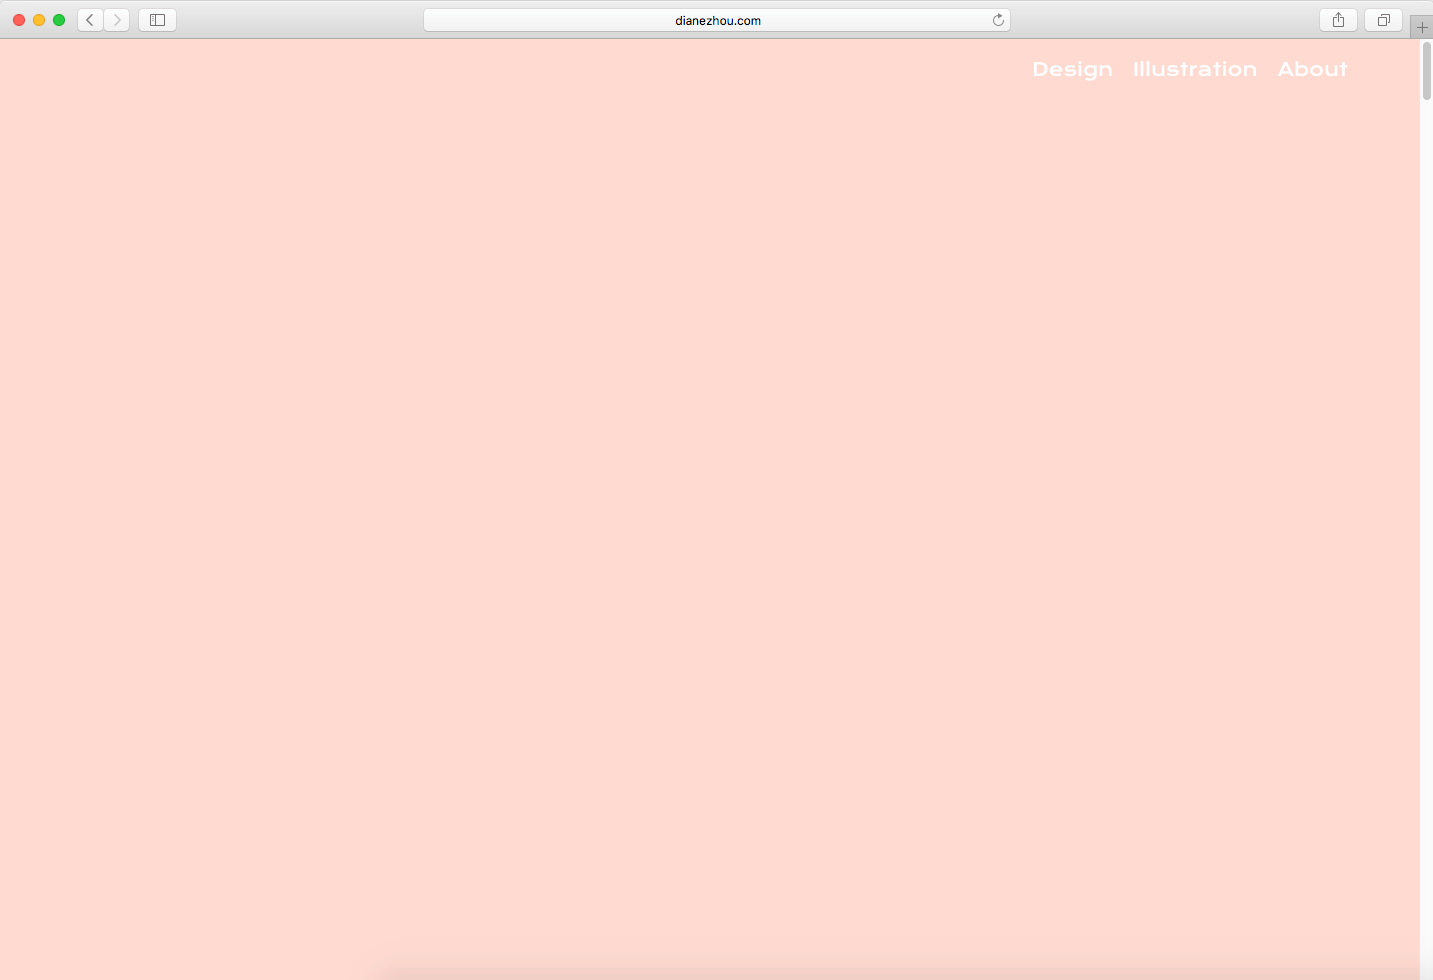
Task: Go back to the previous page
Action: [90, 20]
